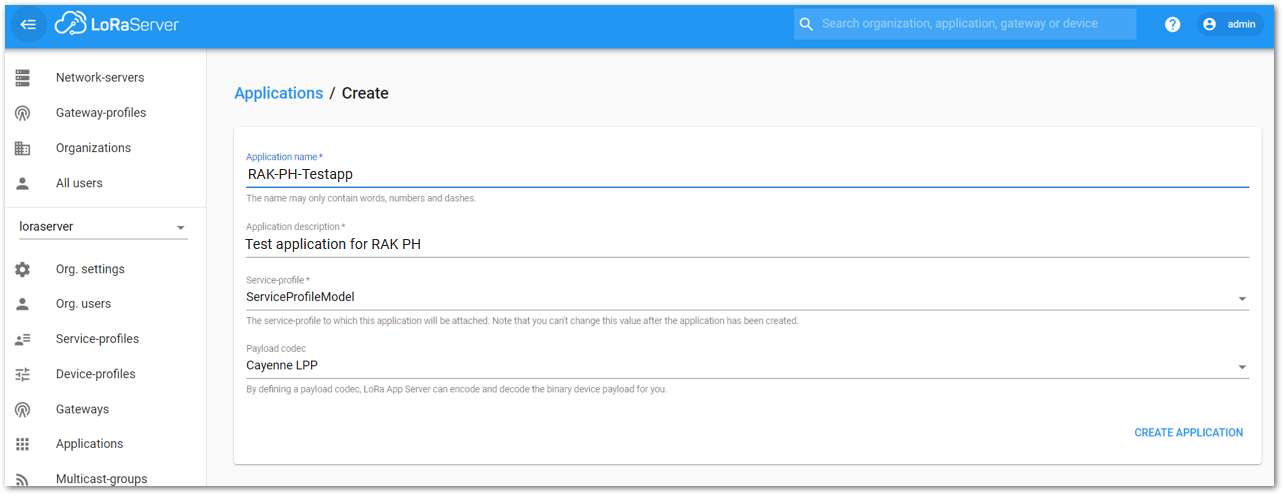Focus the Application name field
The height and width of the screenshot is (495, 1283).
(747, 174)
